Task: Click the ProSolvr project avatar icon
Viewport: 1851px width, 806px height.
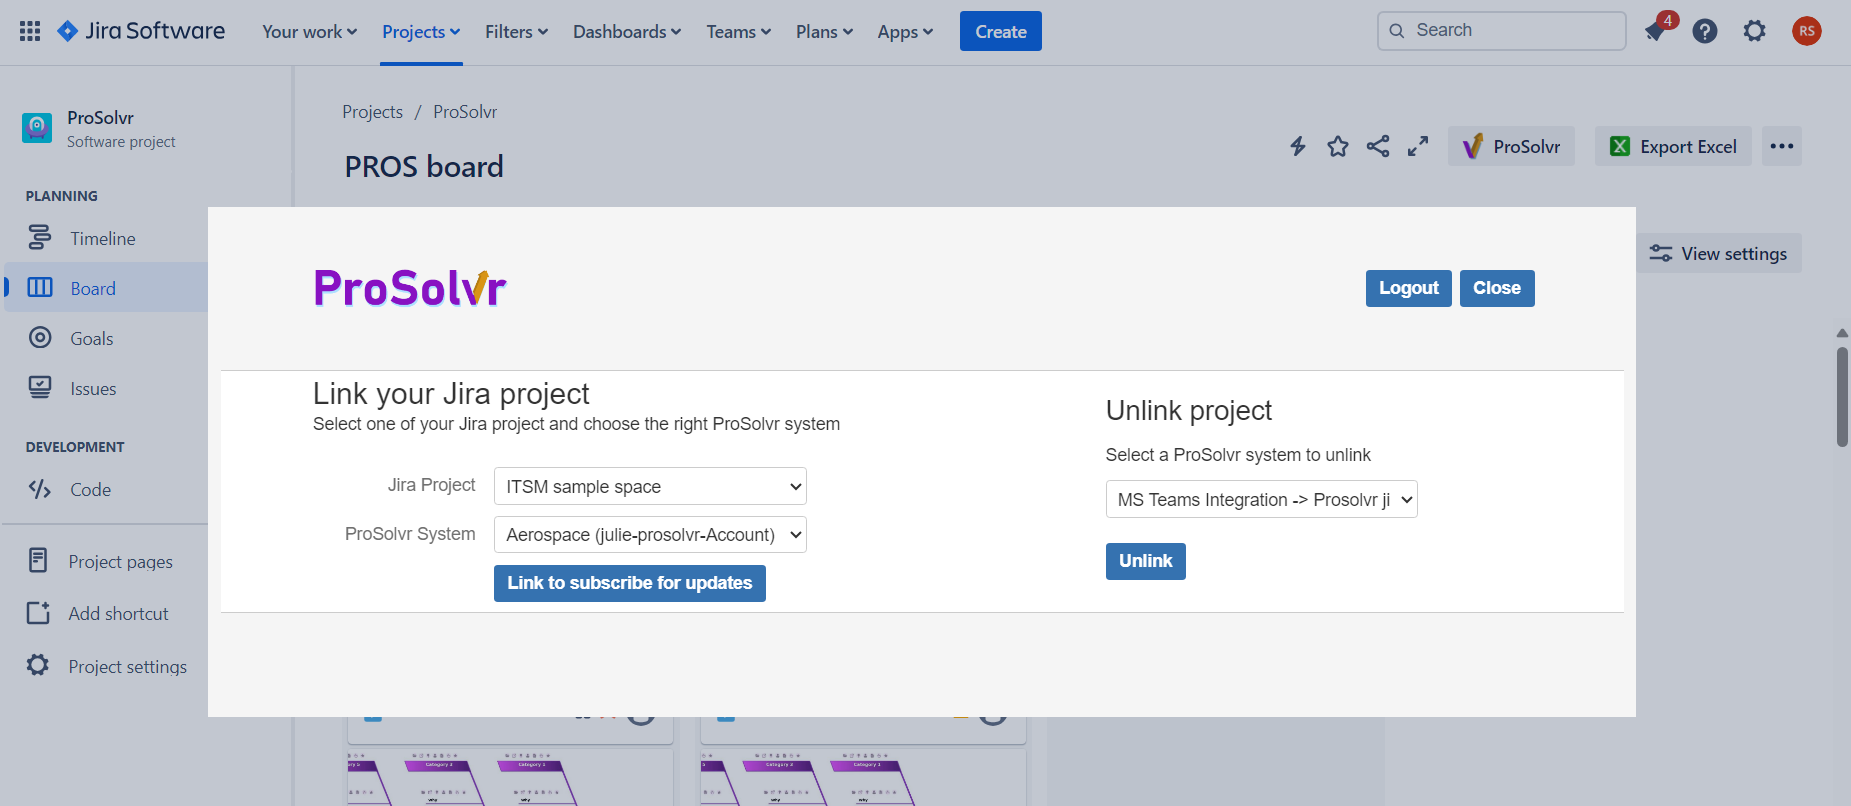Action: (x=37, y=128)
